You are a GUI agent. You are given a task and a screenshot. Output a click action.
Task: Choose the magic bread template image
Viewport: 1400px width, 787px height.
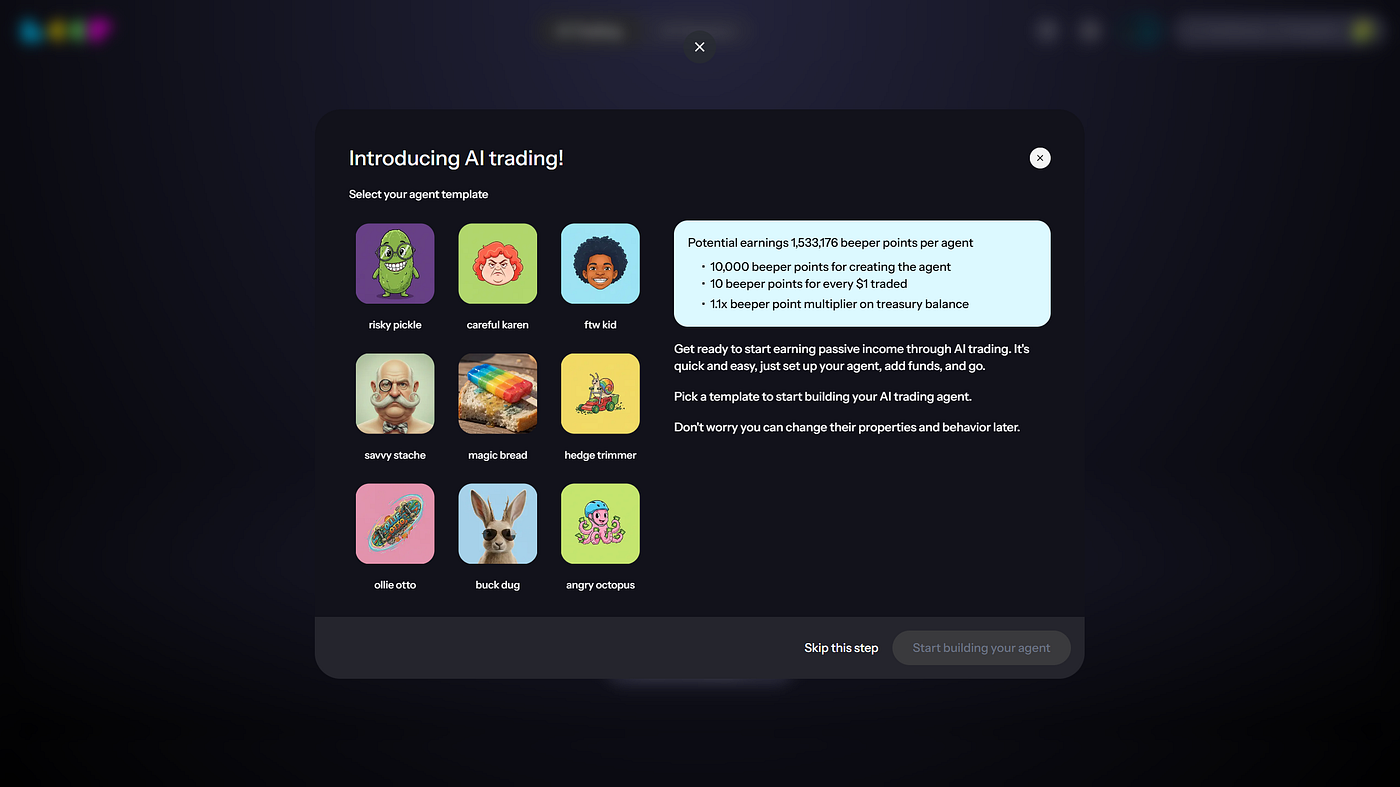498,394
